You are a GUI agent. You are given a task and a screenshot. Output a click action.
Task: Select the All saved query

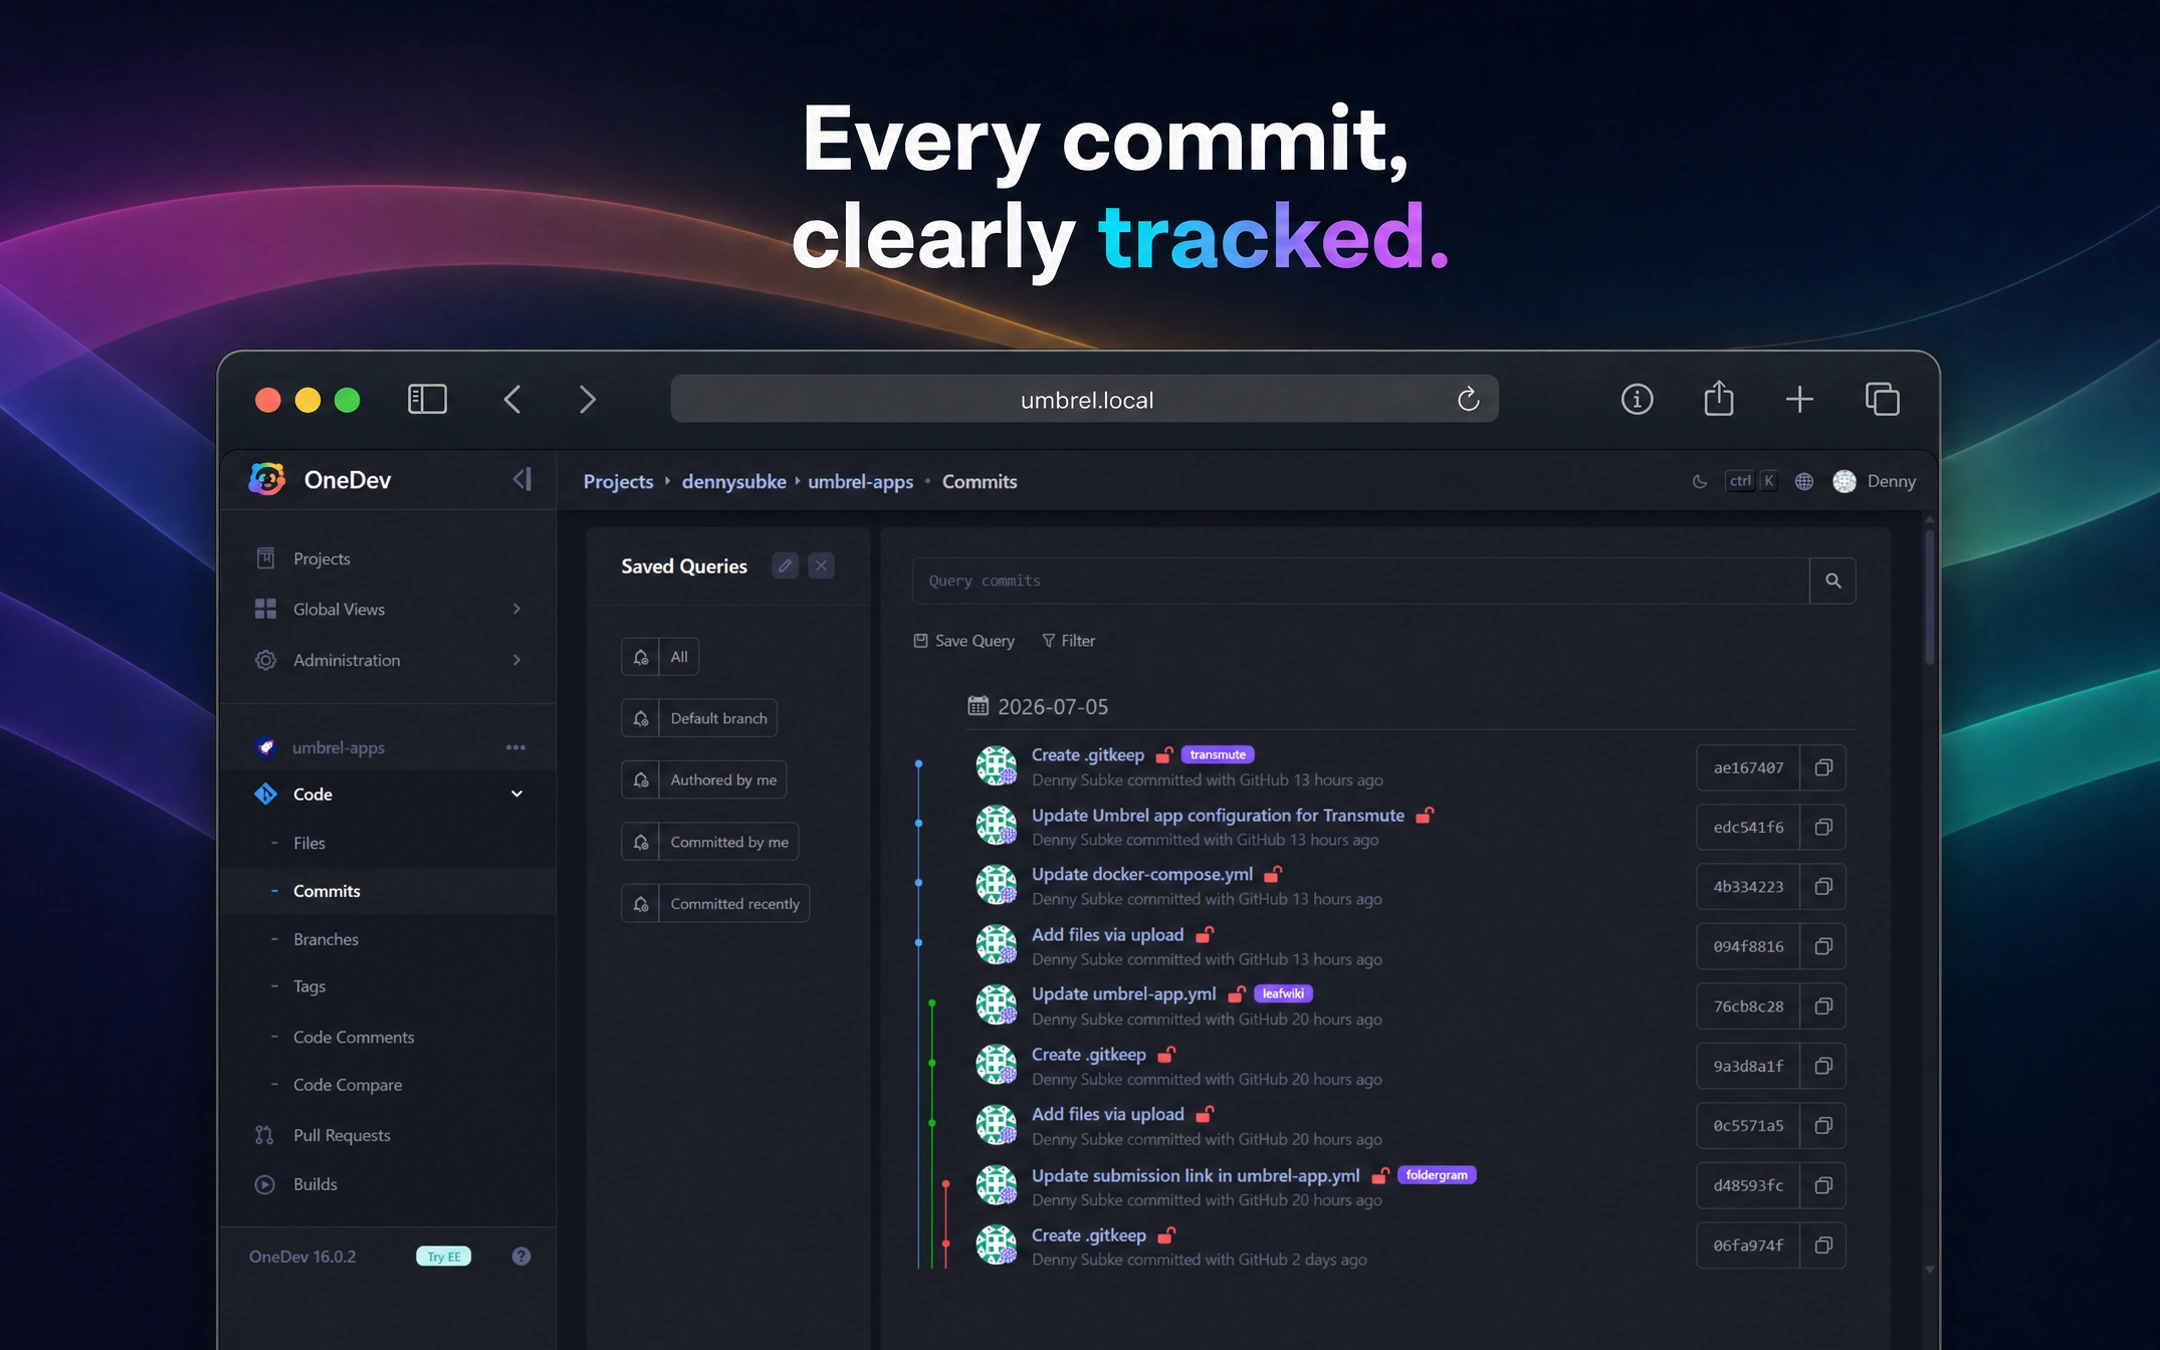coord(679,657)
